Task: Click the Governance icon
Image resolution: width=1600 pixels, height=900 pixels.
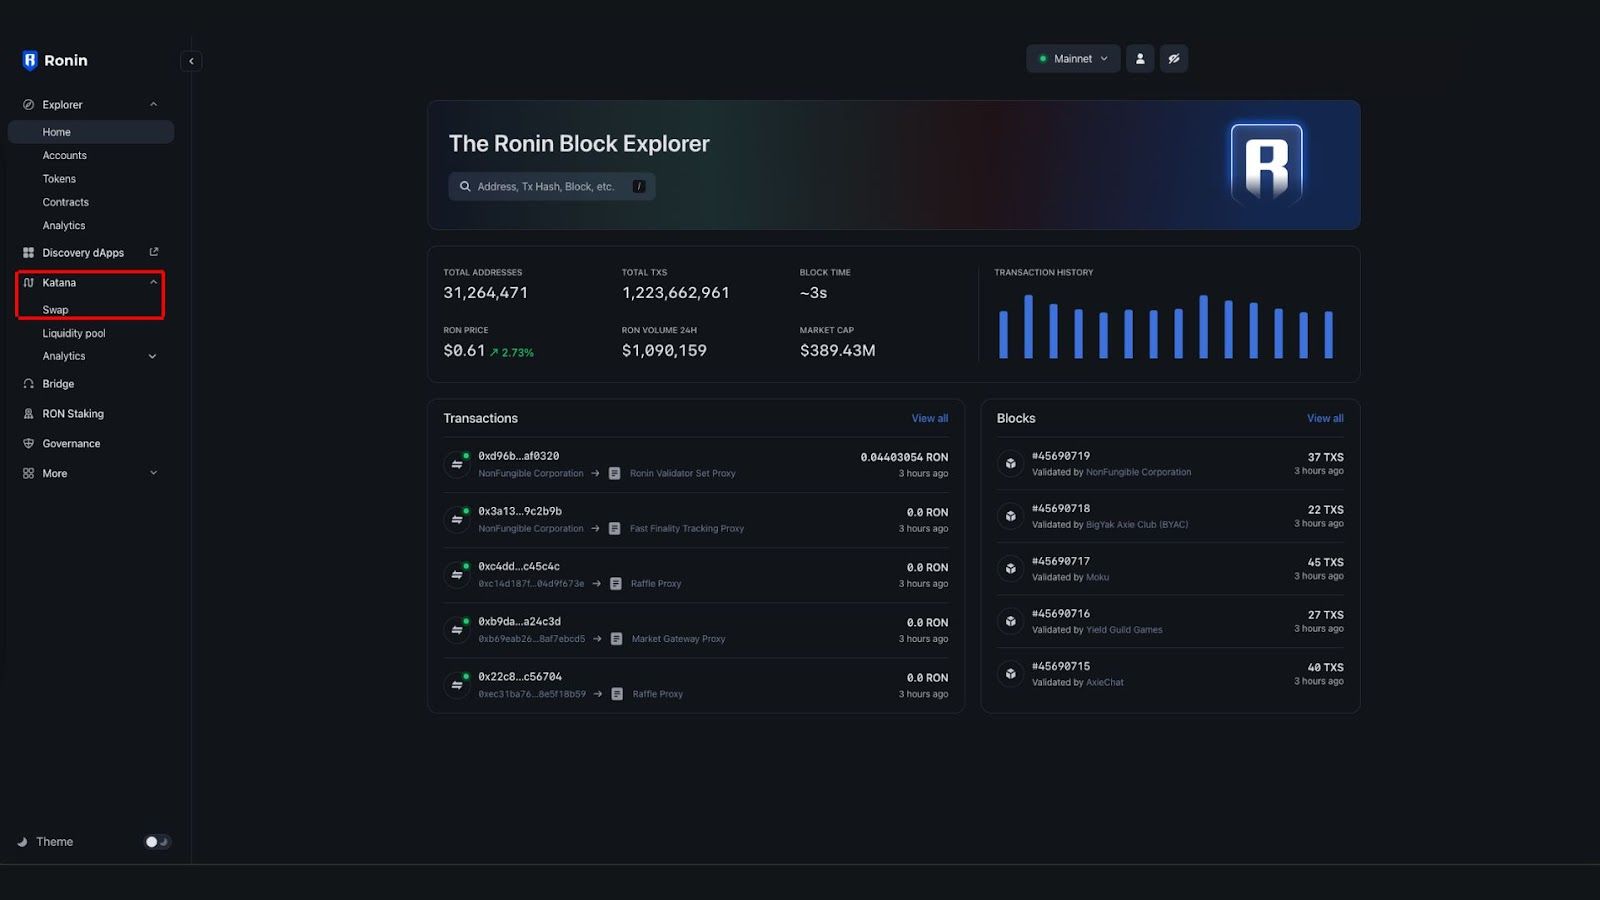Action: (28, 444)
